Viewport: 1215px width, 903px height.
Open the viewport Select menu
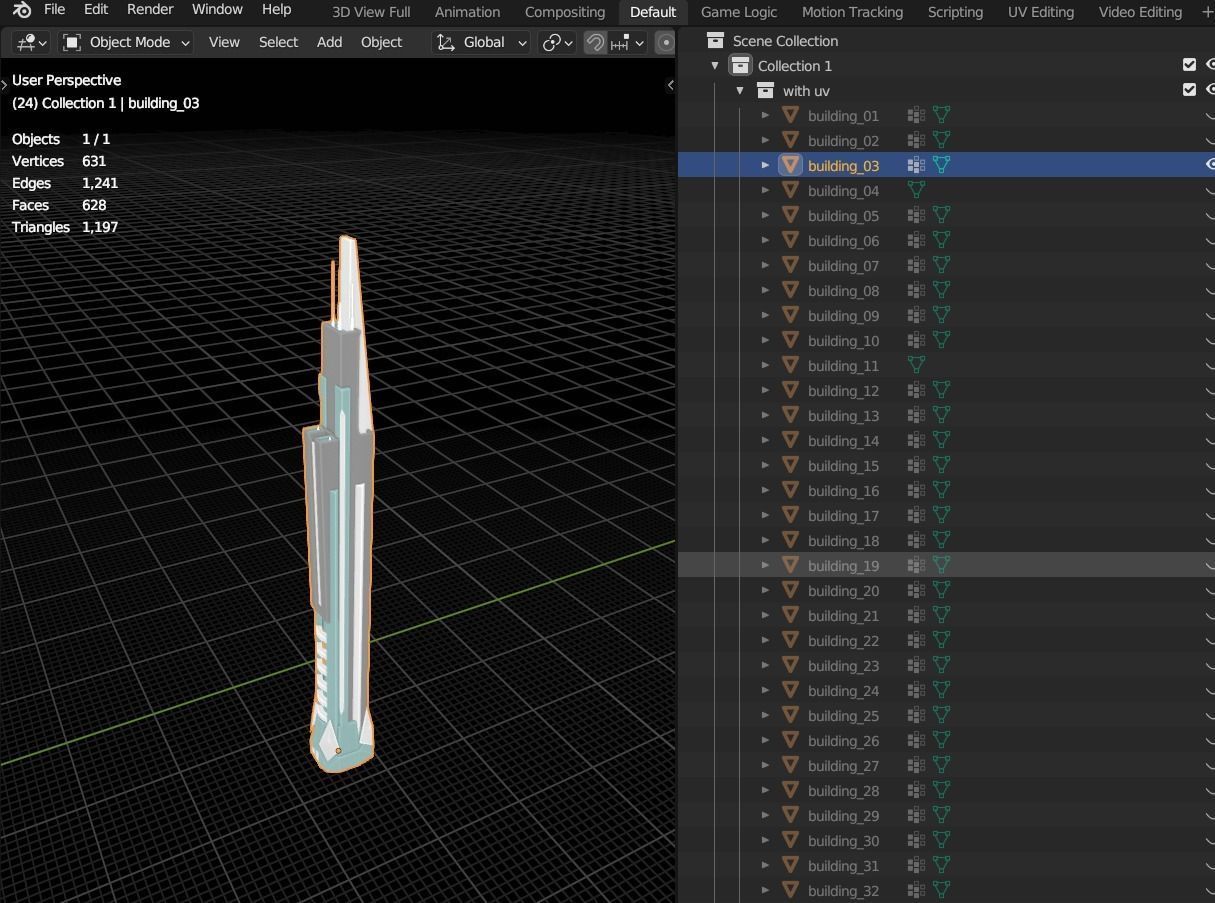pyautogui.click(x=278, y=42)
